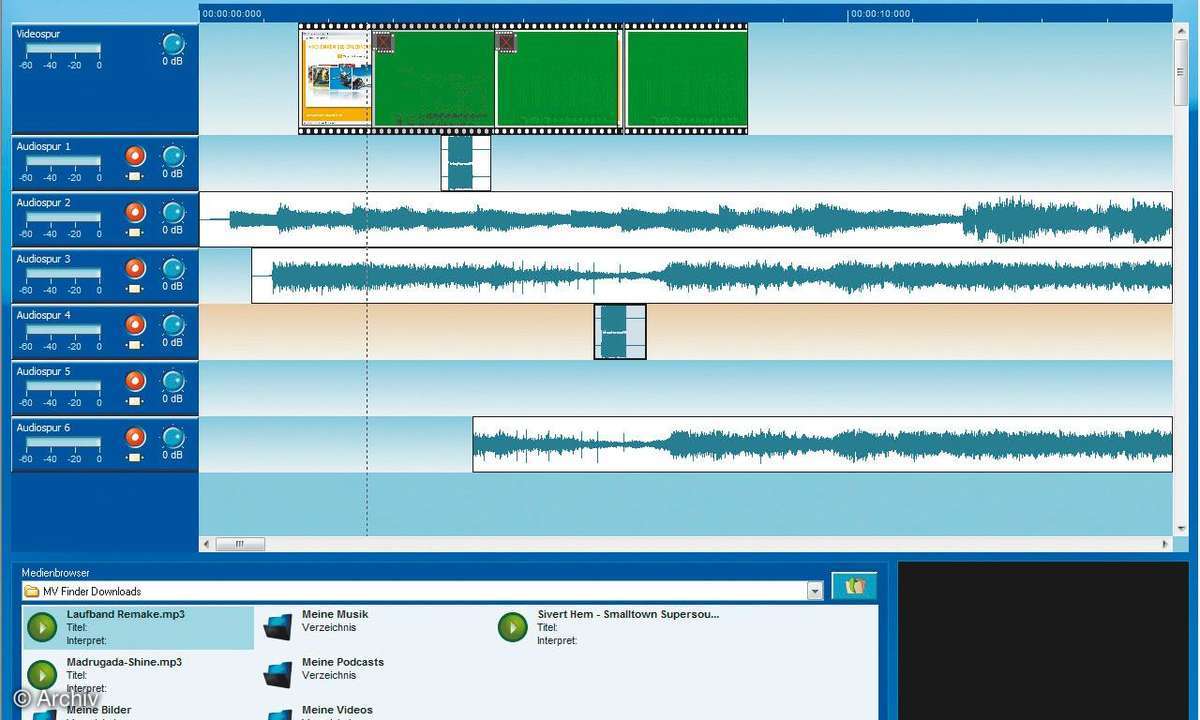
Task: Arm recording on Audiospur 1
Action: tap(136, 156)
